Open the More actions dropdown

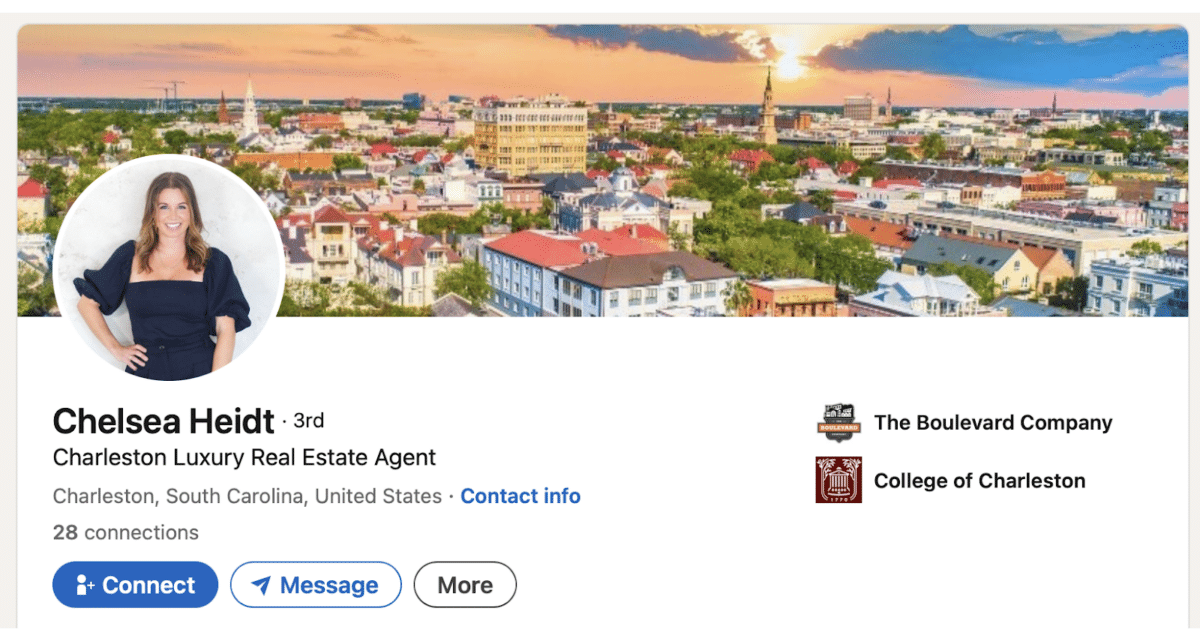click(465, 585)
